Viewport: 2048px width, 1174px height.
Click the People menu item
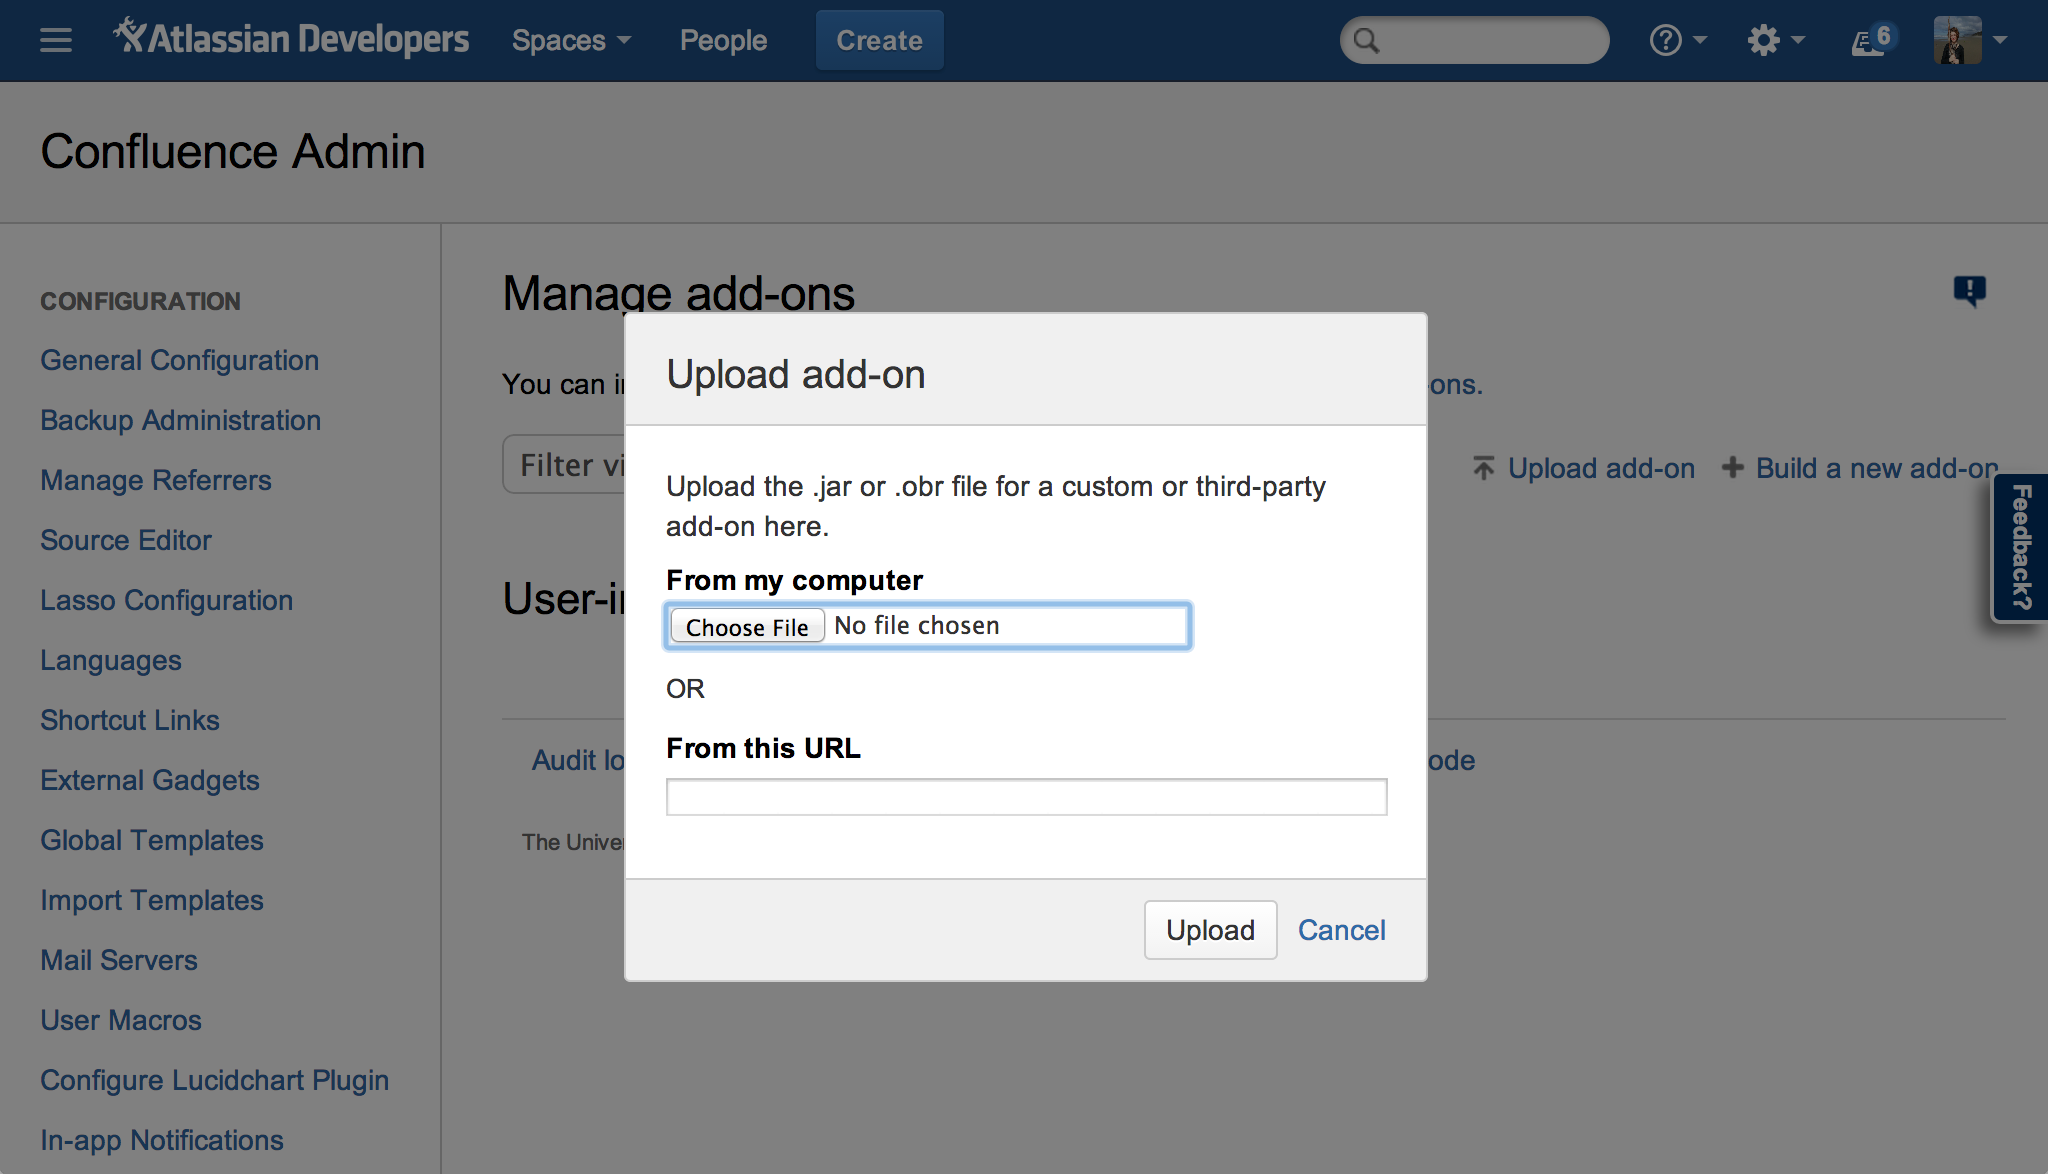723,39
